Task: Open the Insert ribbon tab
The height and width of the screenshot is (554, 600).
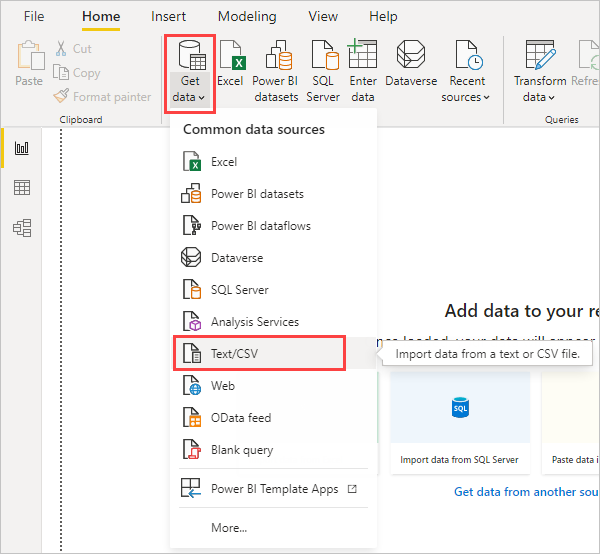Action: [168, 17]
